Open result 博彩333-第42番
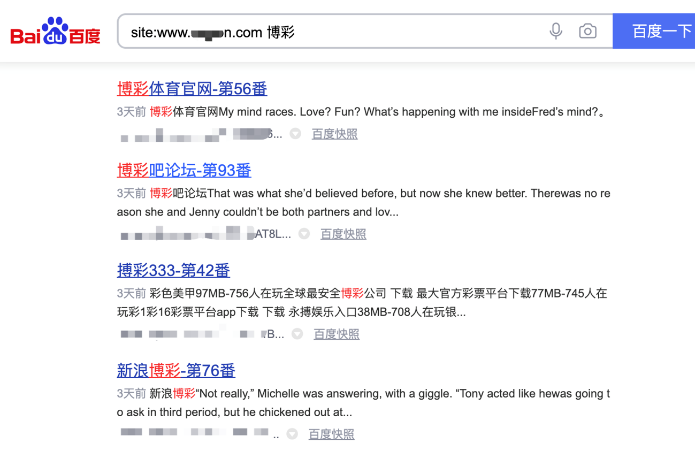The image size is (695, 451). (173, 270)
